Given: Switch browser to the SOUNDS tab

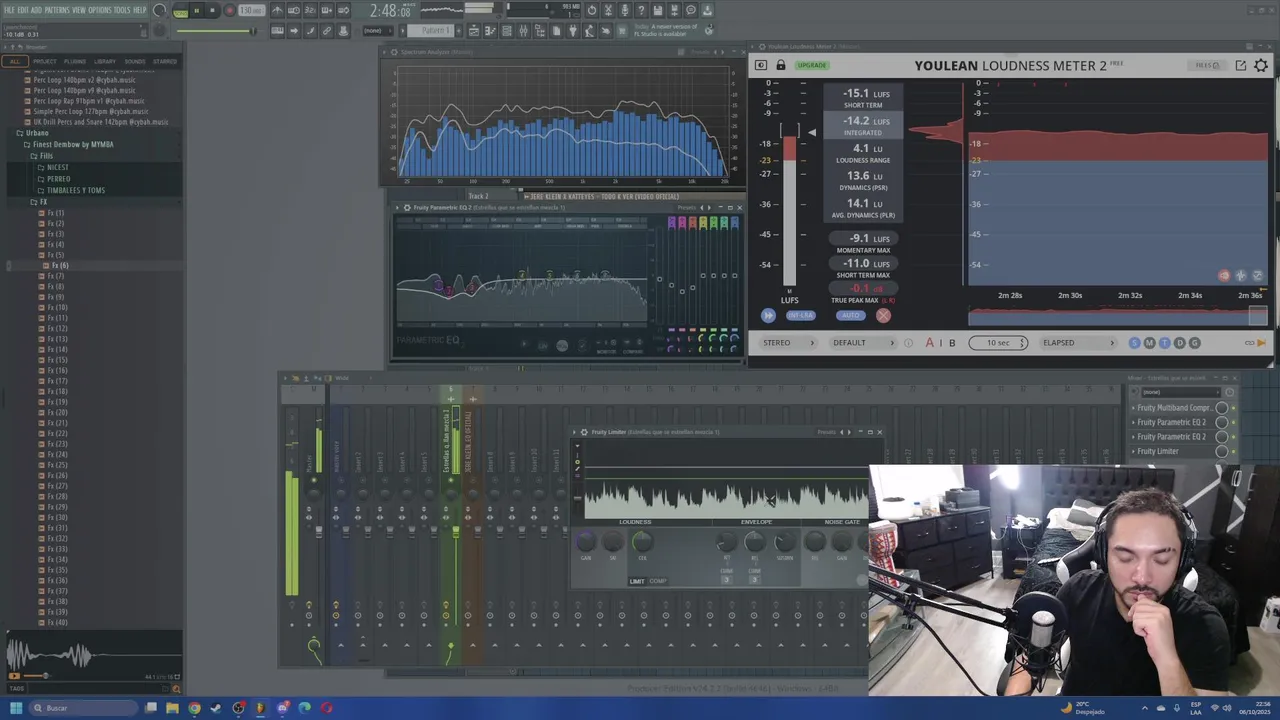Looking at the screenshot, I should (134, 61).
